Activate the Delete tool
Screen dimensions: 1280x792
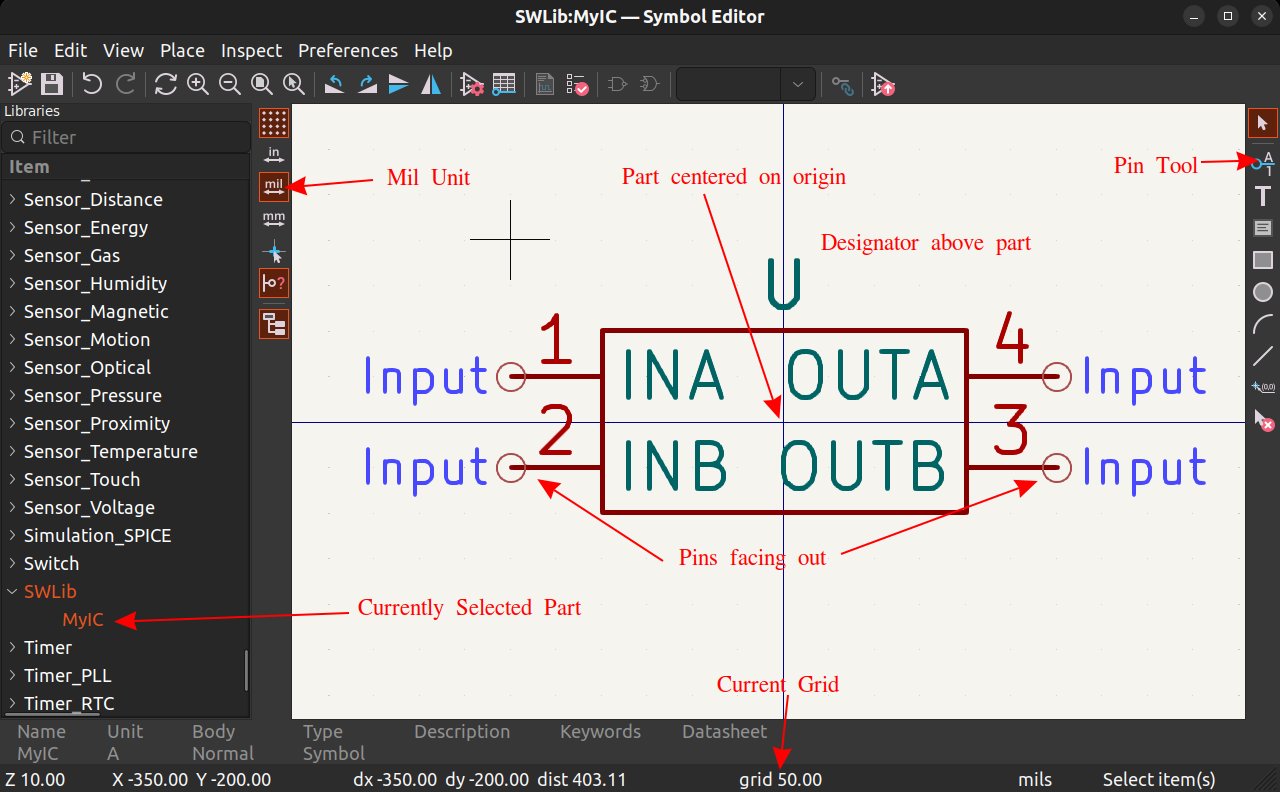coord(1262,420)
